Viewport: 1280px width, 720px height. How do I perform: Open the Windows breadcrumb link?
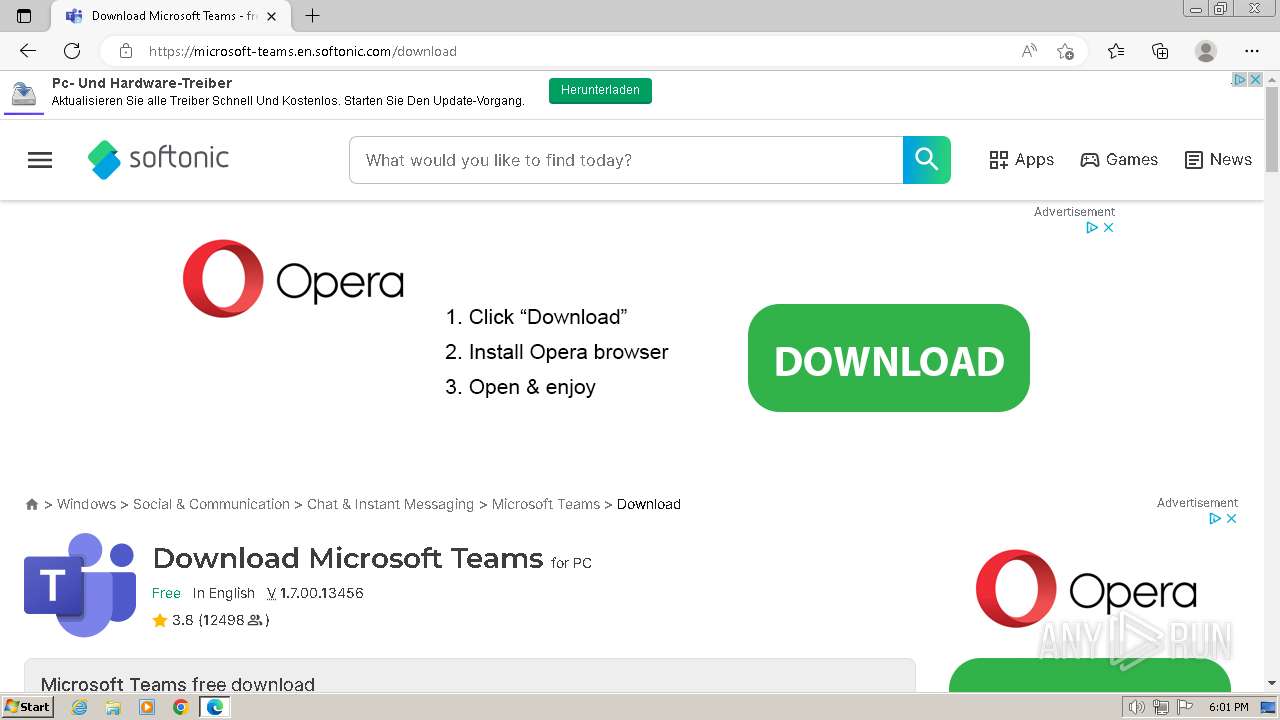(86, 504)
